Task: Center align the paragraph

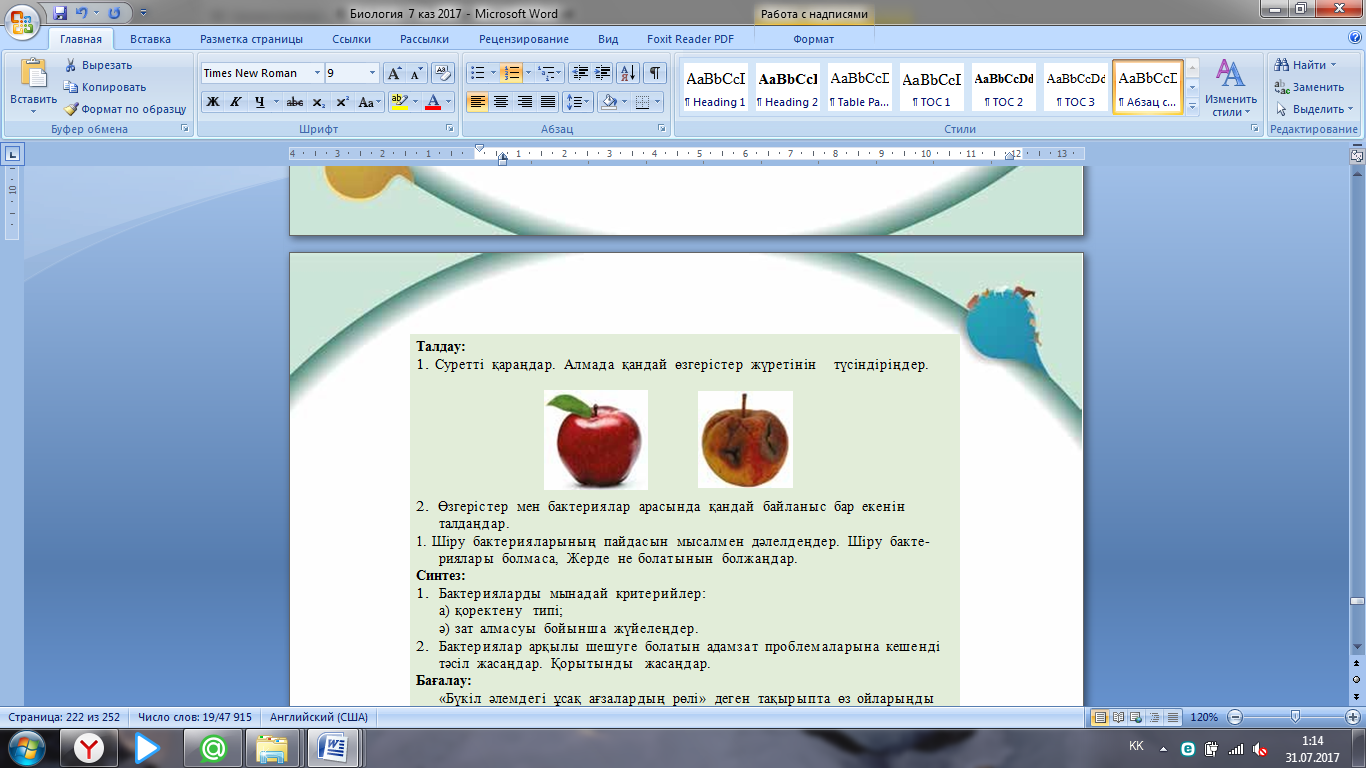Action: click(501, 102)
